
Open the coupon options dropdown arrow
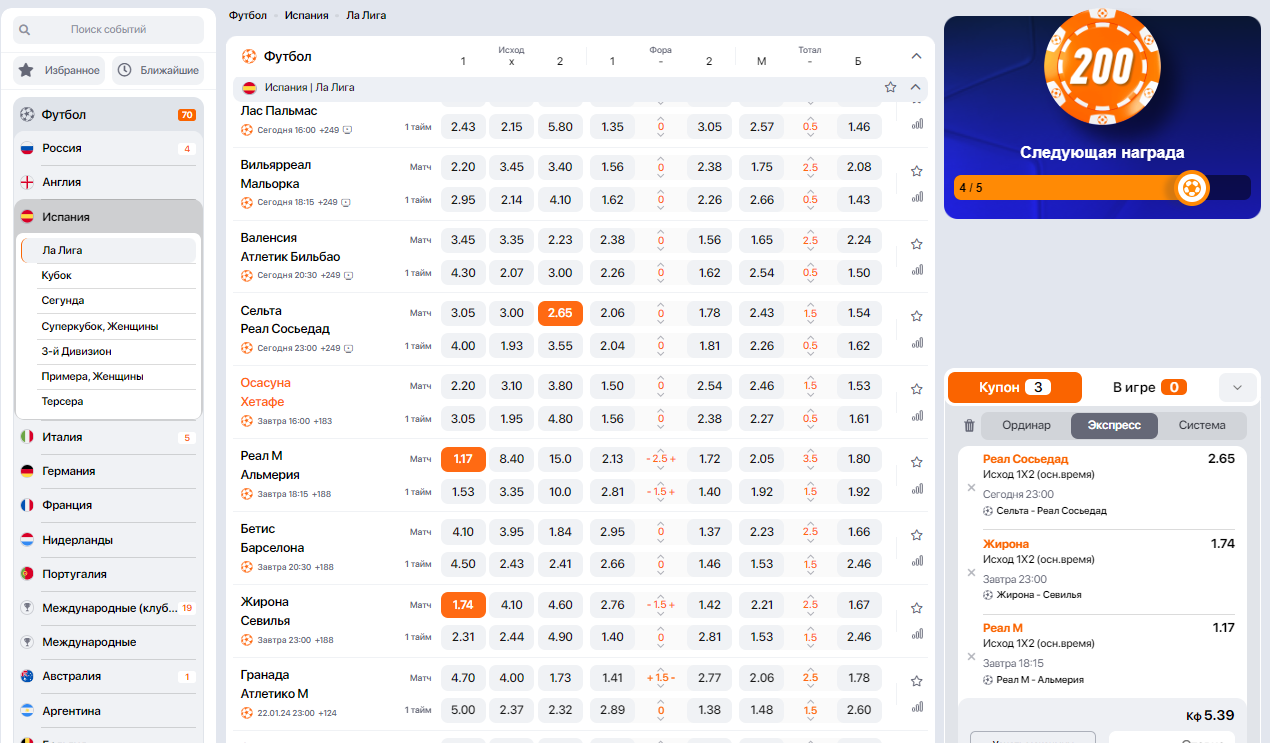[x=1237, y=388]
